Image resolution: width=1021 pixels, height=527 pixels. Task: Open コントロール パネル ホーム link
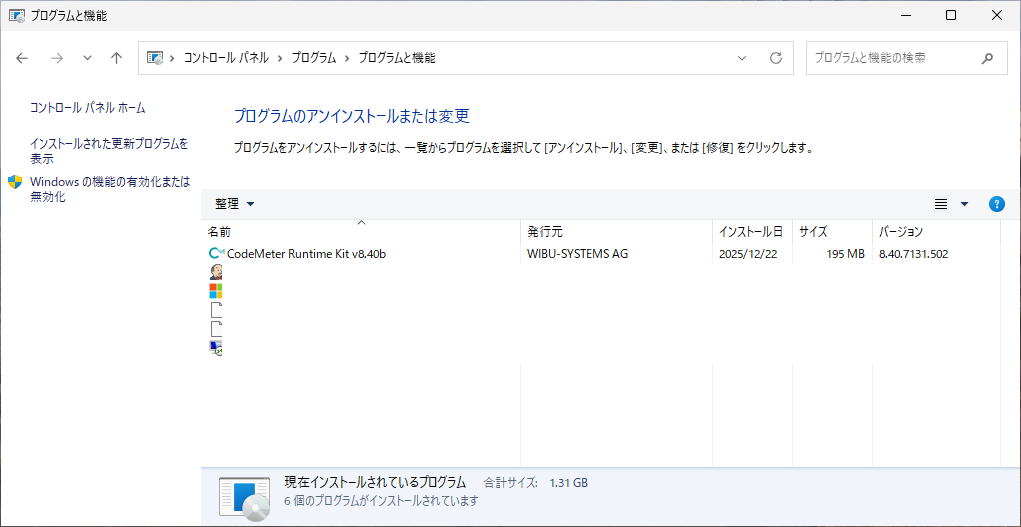point(87,107)
